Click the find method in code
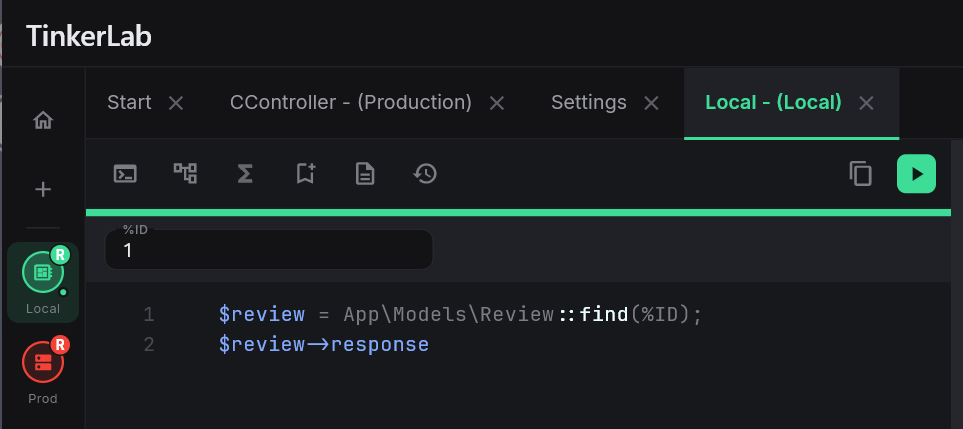 click(604, 314)
